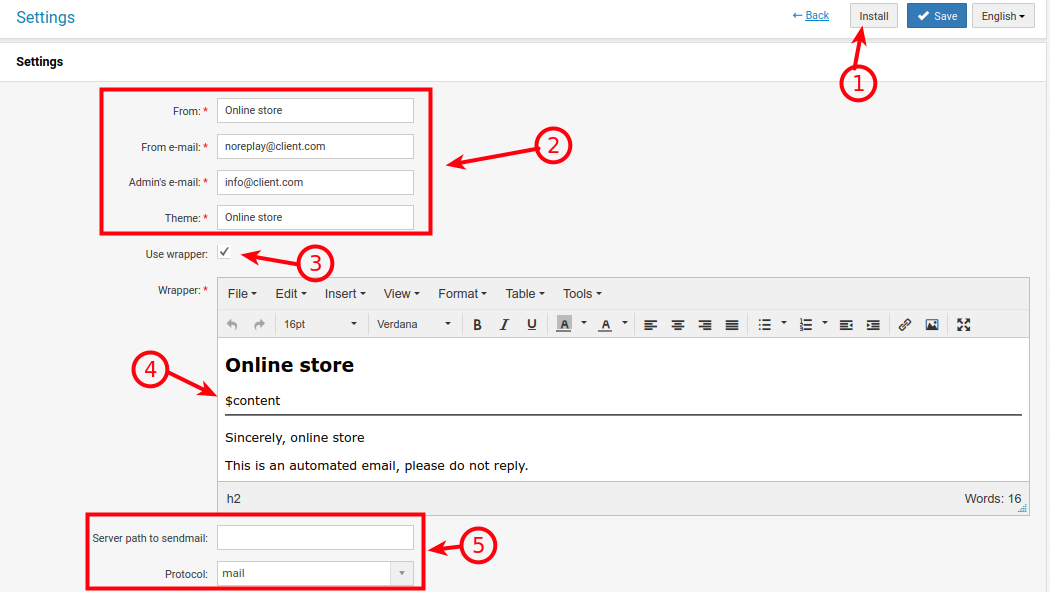Toggle underline formatting

tap(532, 325)
